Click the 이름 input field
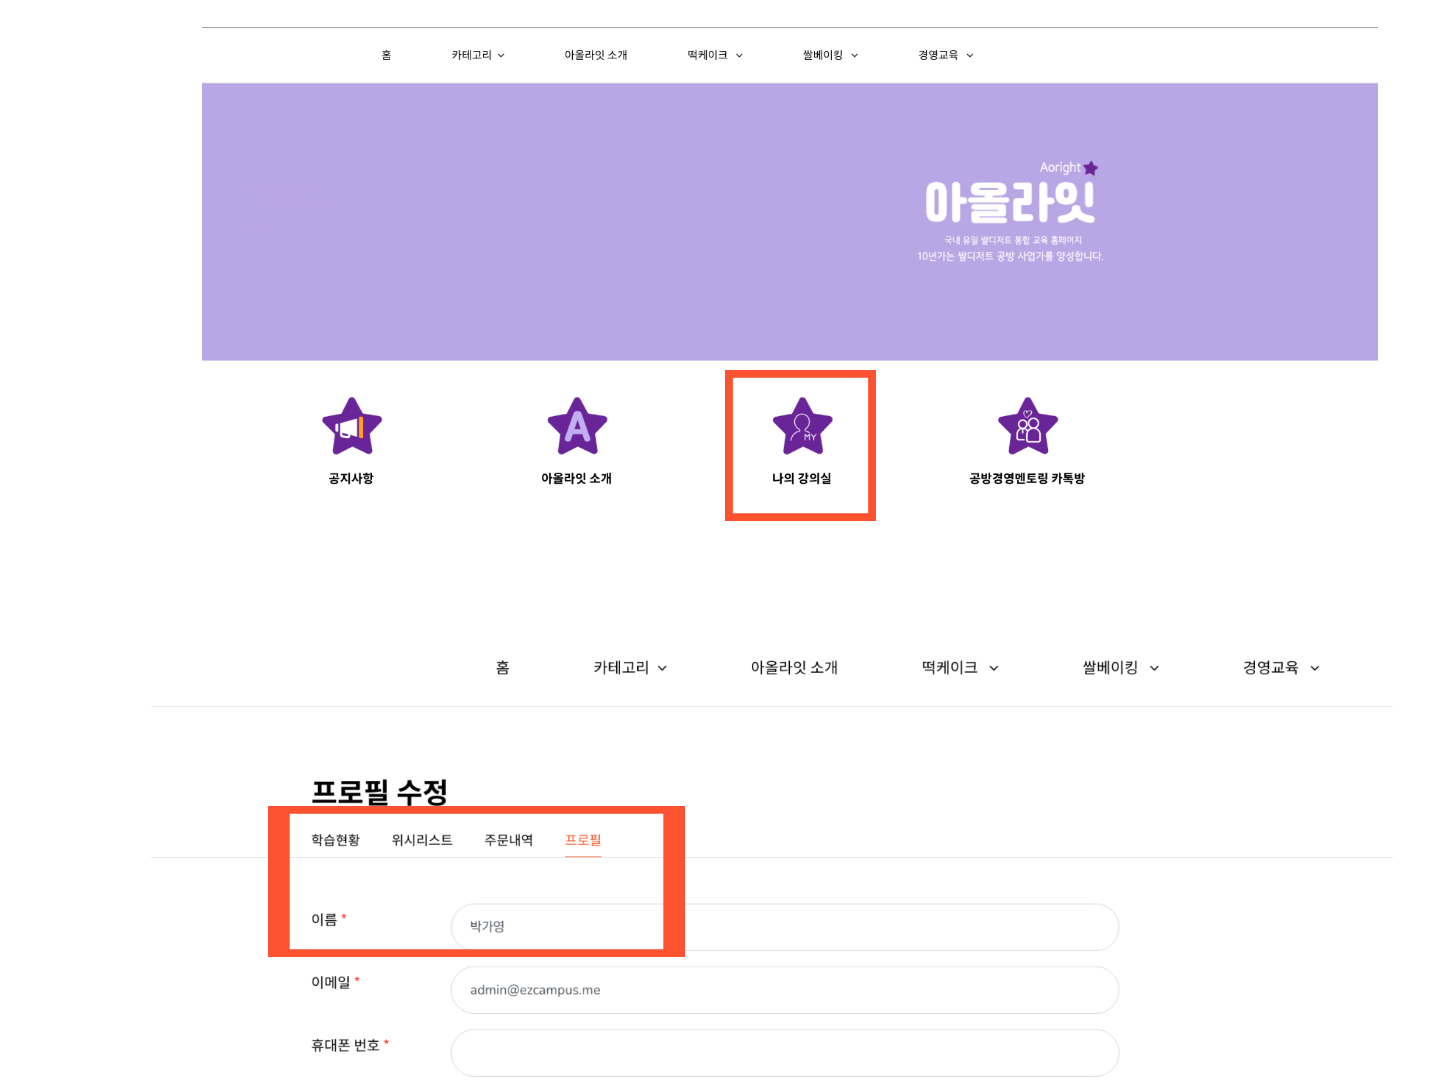The width and height of the screenshot is (1450, 1080). click(785, 927)
